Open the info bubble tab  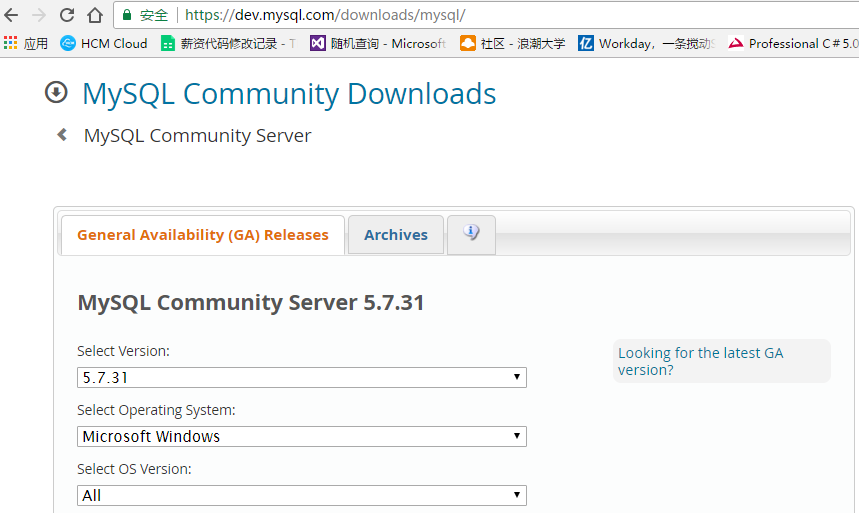click(471, 235)
